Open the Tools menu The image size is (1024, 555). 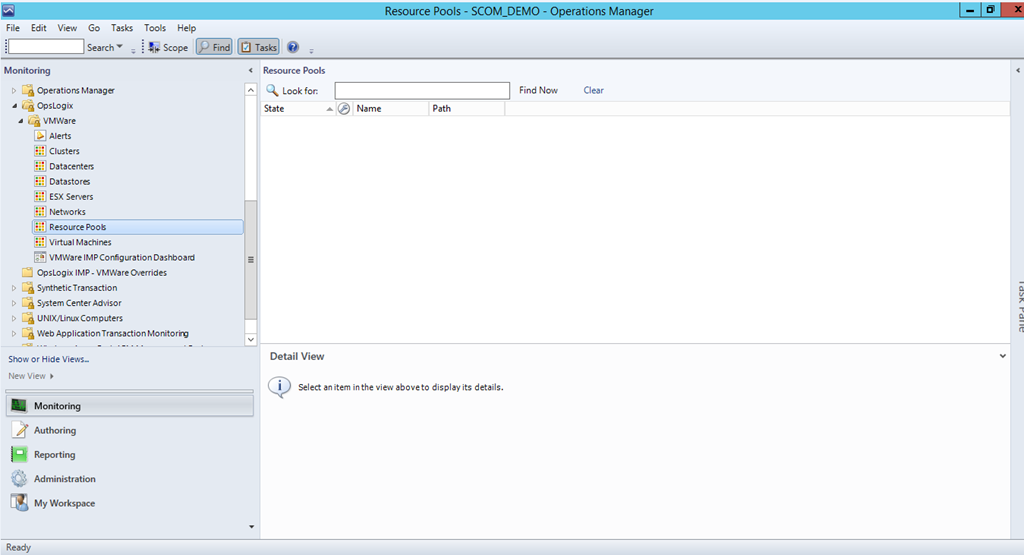(x=155, y=28)
